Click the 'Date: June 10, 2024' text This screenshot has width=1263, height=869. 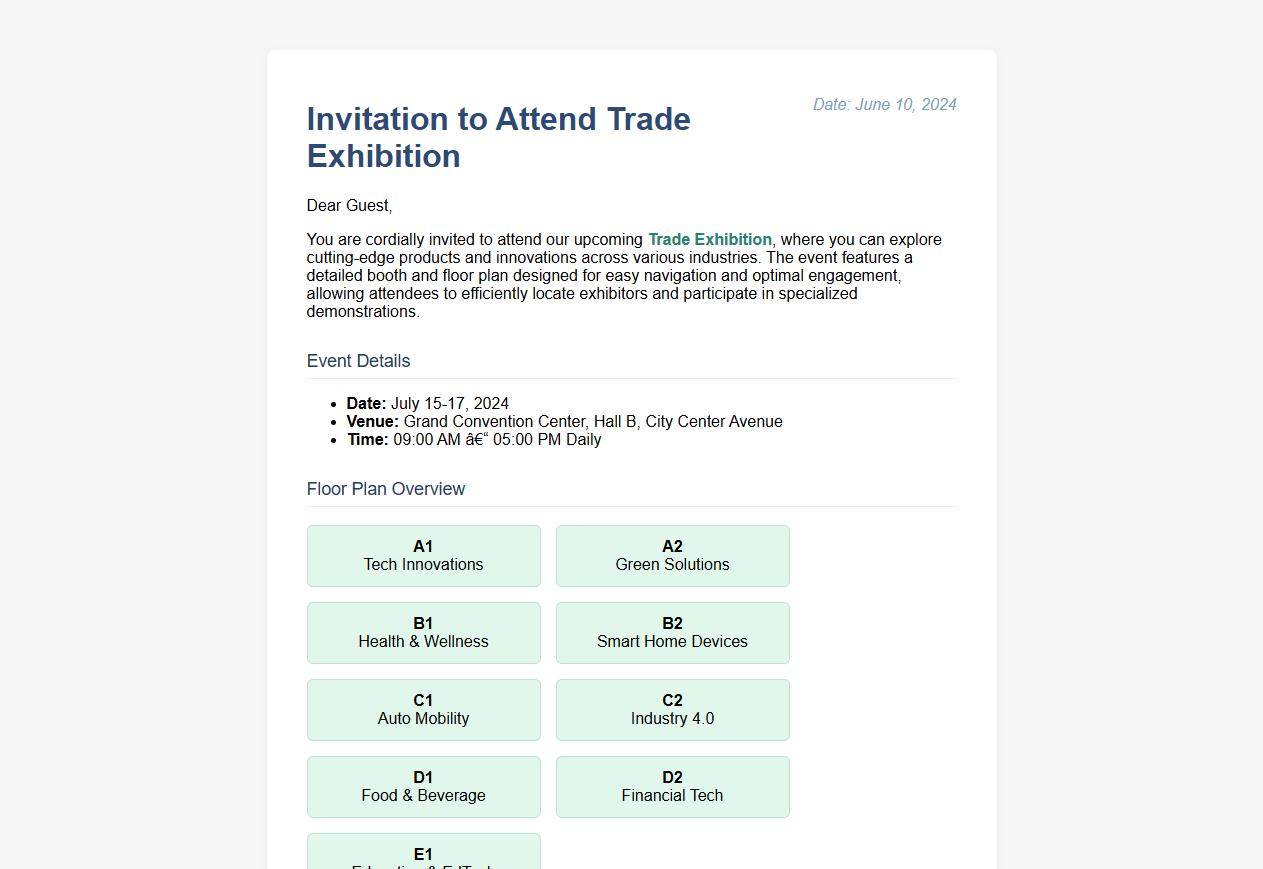(x=884, y=104)
